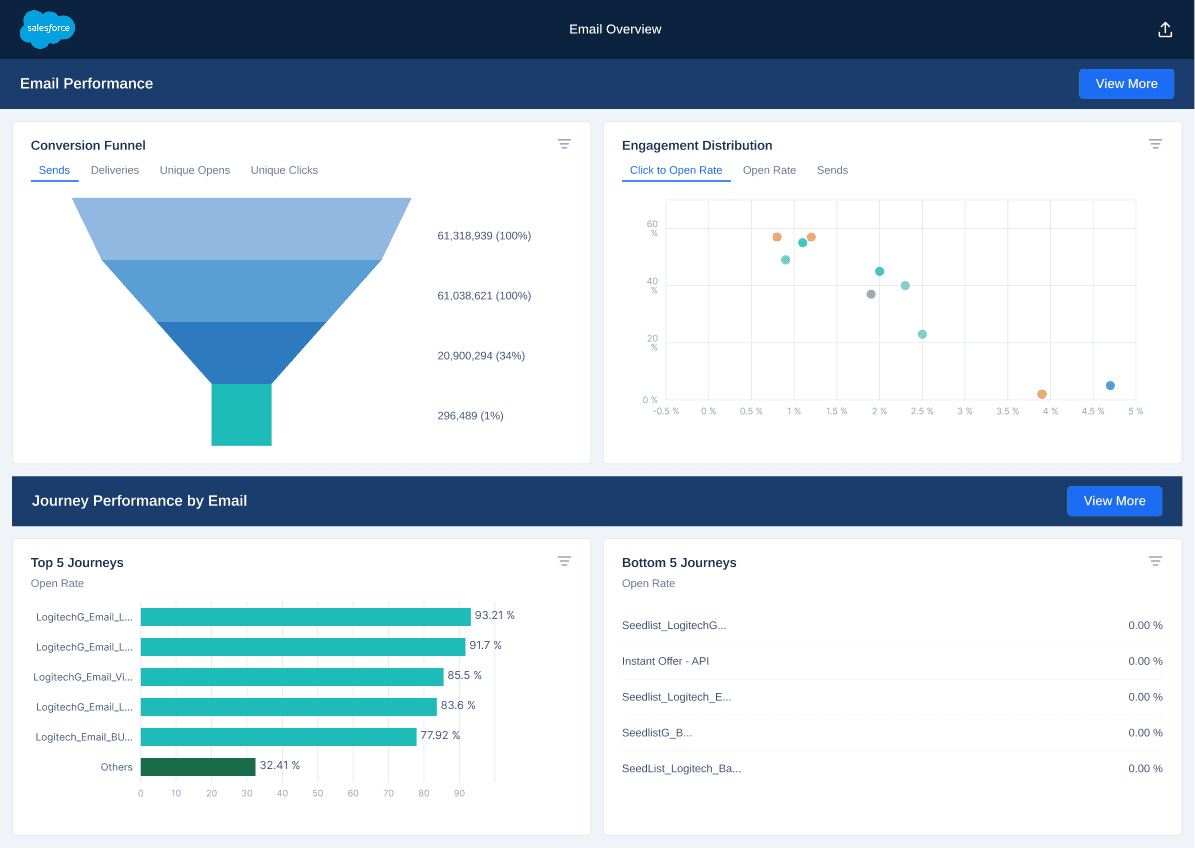
Task: Open the share/export icon in header
Action: pos(1165,30)
